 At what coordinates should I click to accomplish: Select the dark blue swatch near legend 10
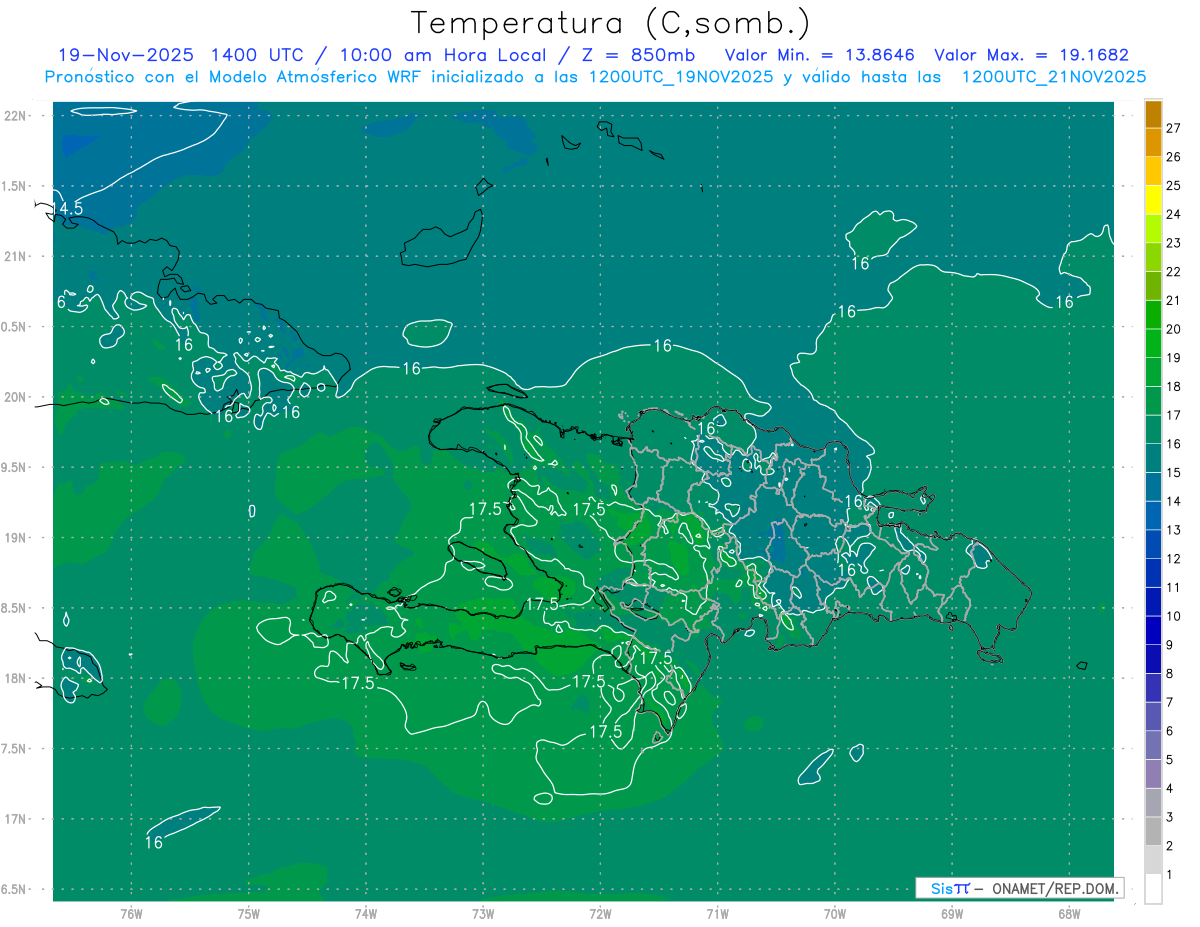pyautogui.click(x=1153, y=602)
